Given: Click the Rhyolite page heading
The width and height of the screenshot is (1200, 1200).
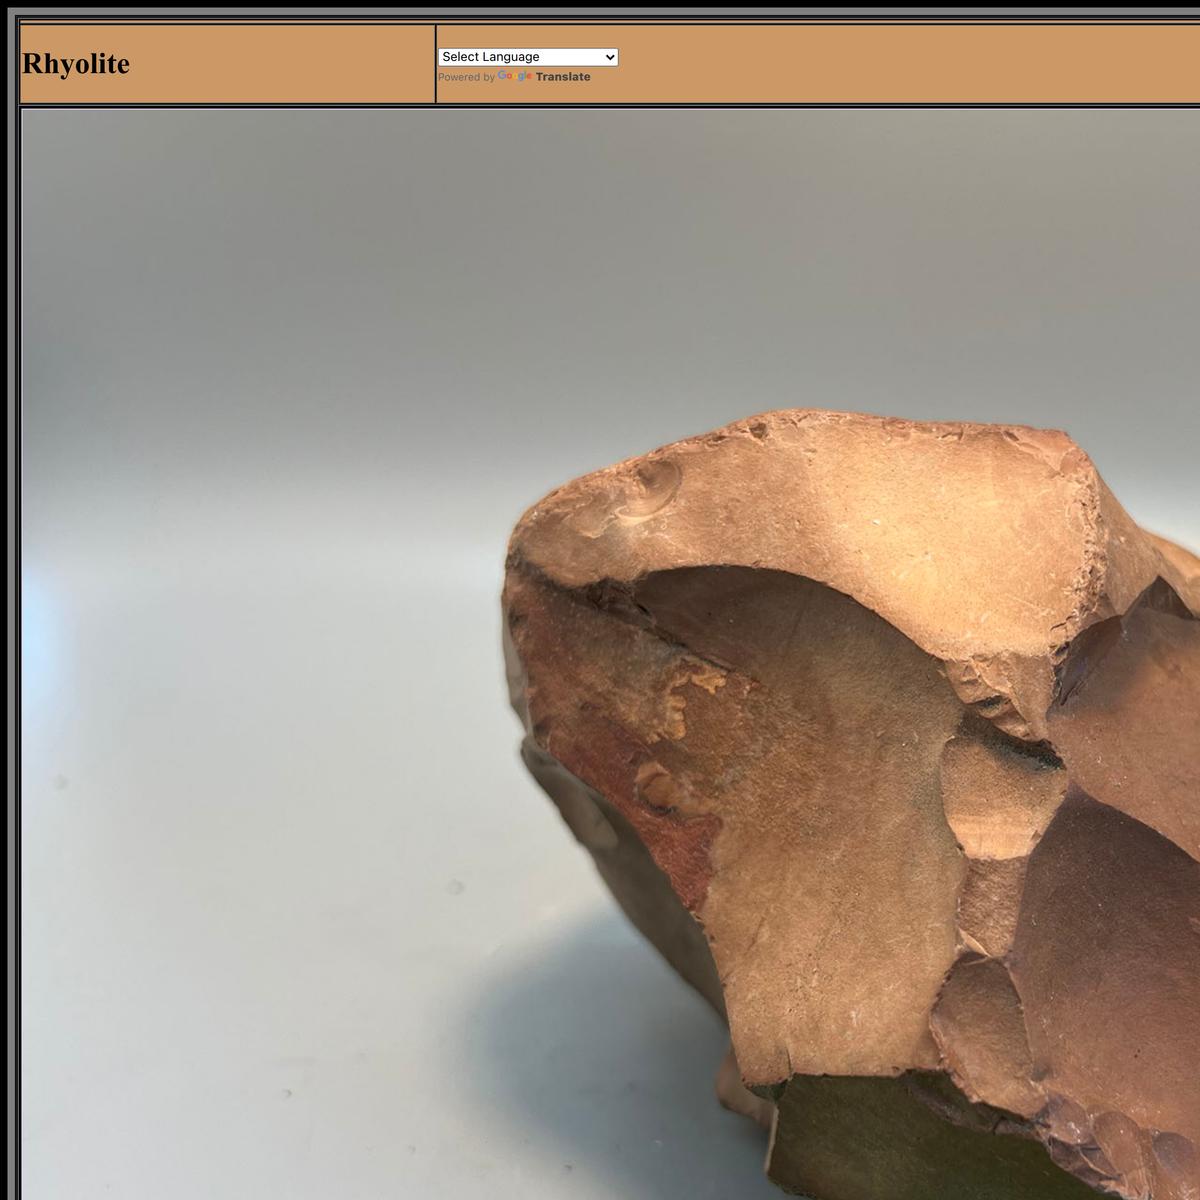Looking at the screenshot, I should tap(76, 64).
